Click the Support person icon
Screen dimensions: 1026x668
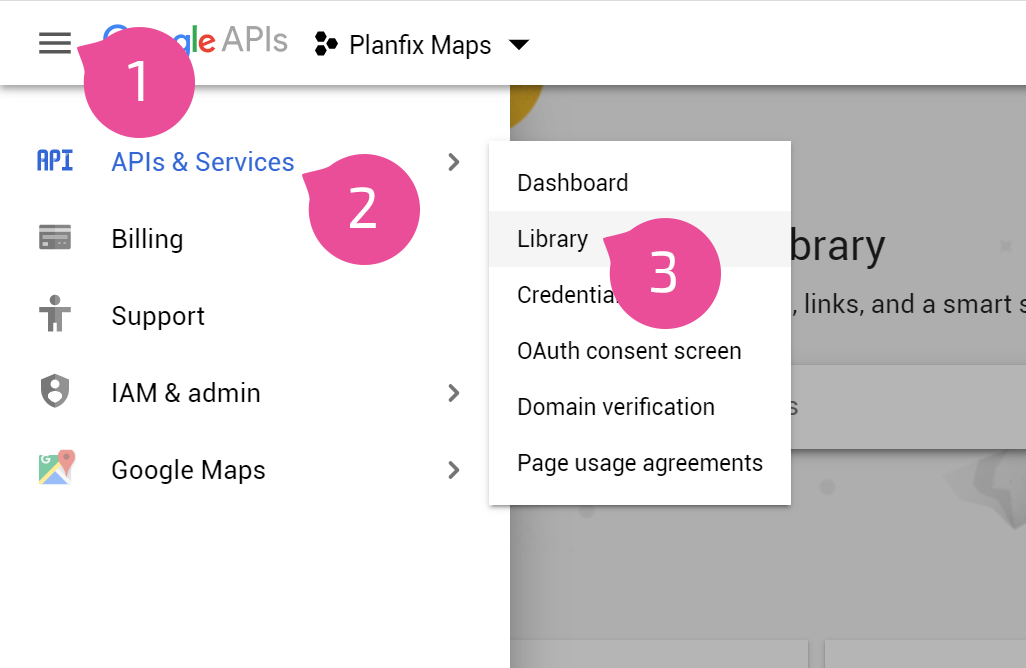click(55, 314)
